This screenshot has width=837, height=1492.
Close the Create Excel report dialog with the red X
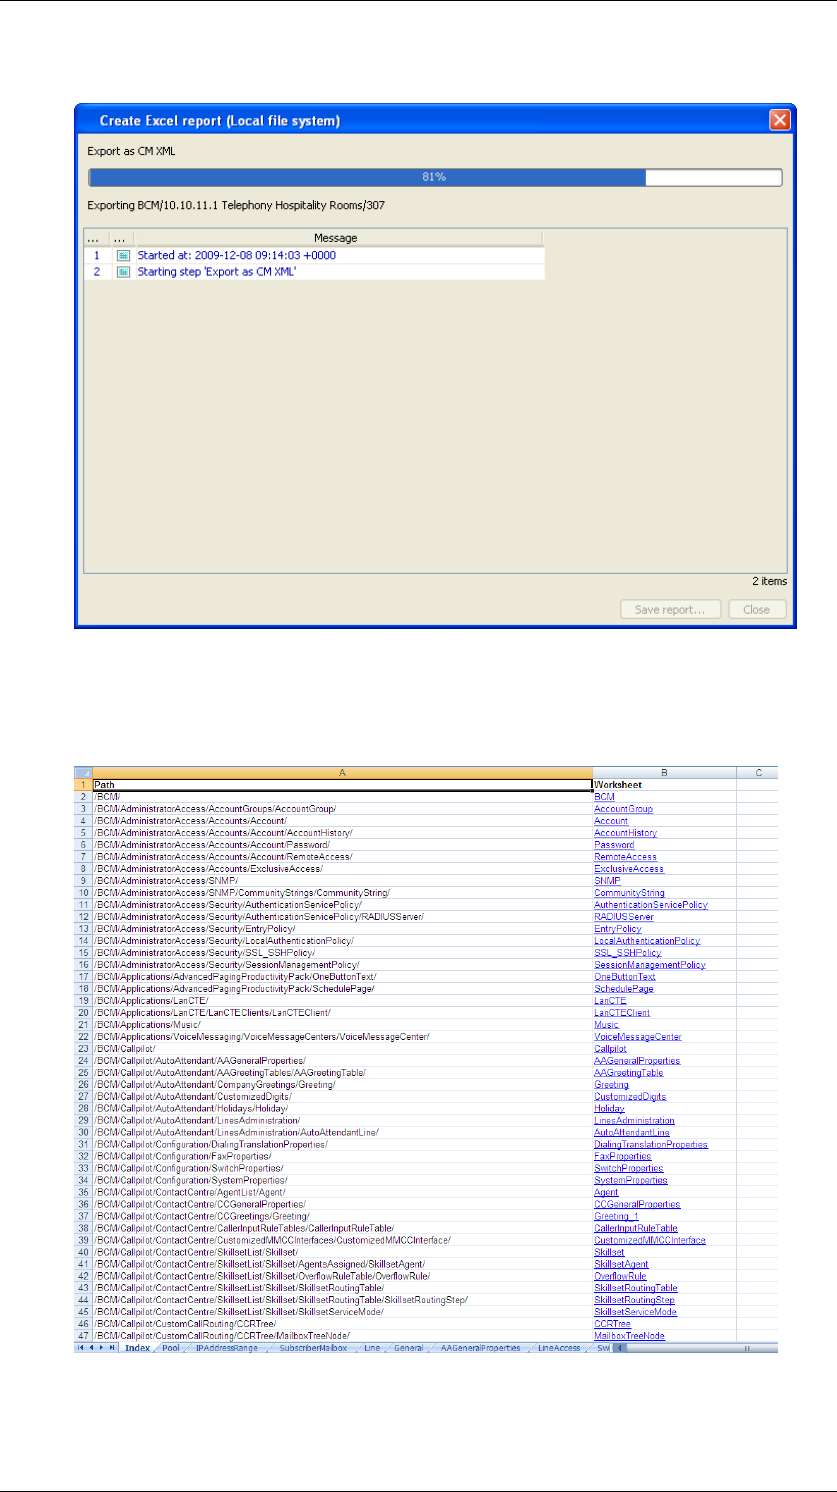pyautogui.click(x=779, y=120)
